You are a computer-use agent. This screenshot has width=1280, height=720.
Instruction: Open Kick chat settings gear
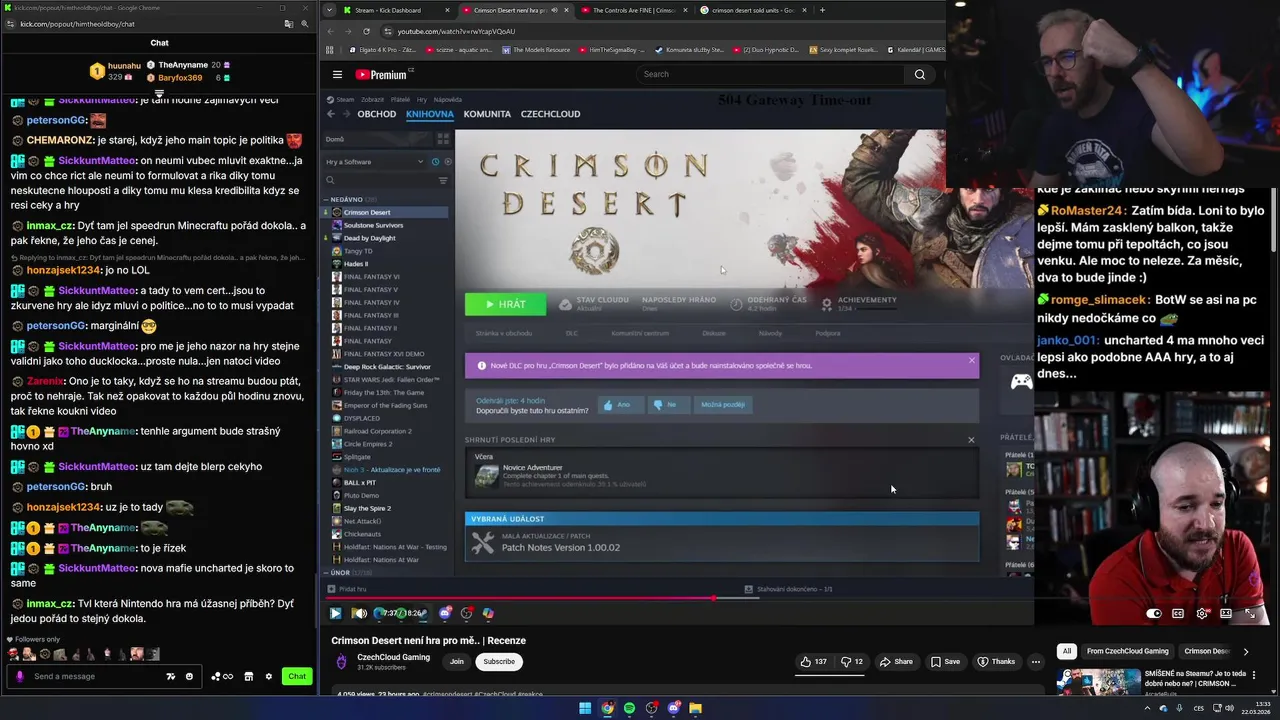point(268,676)
